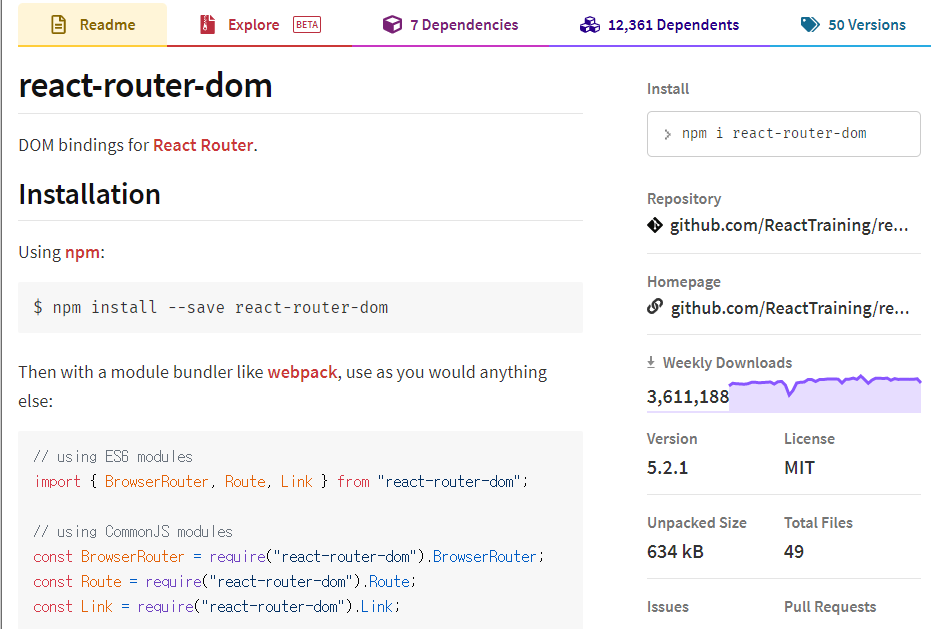Click the Installation heading
Image resolution: width=931 pixels, height=629 pixels.
click(90, 194)
